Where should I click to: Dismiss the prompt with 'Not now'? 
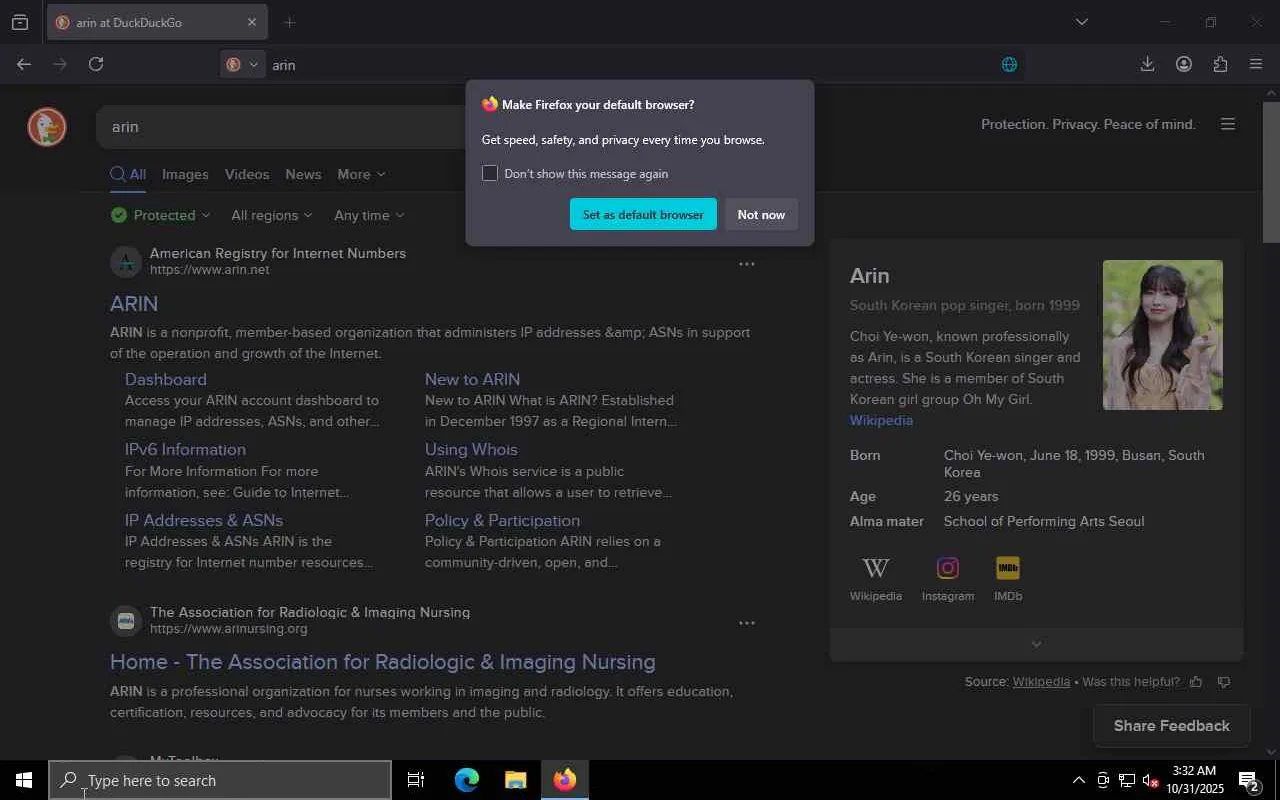click(x=761, y=214)
